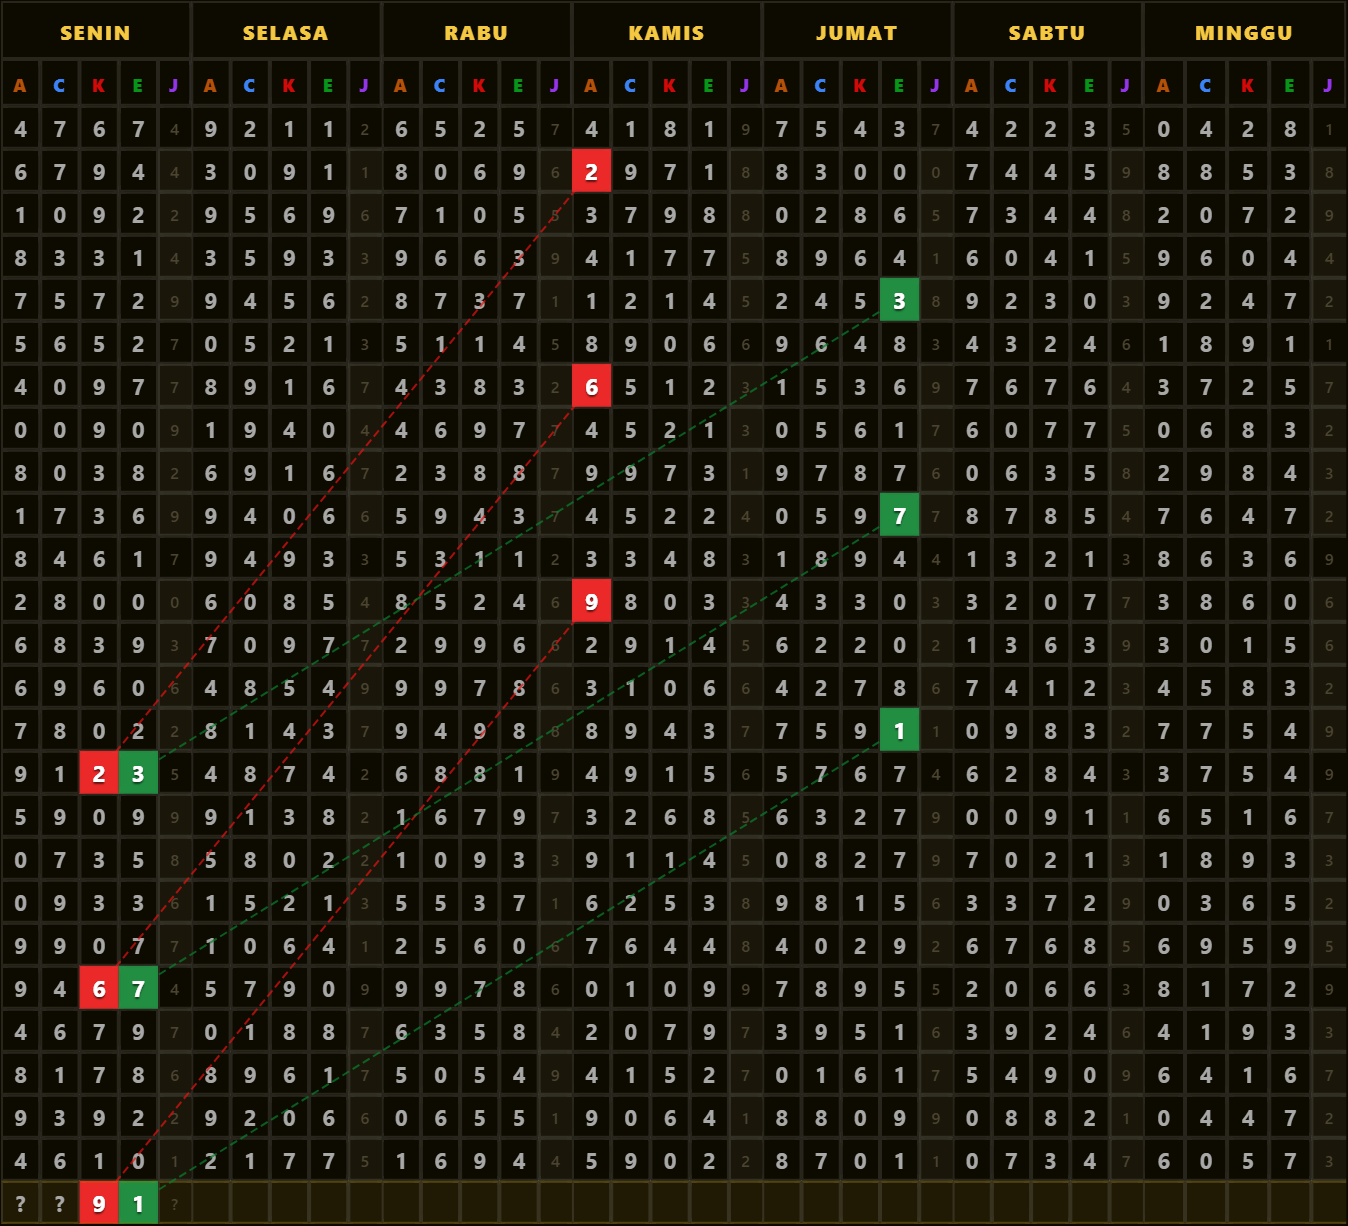This screenshot has width=1348, height=1226.
Task: Select the MINGGU day header
Action: click(x=1244, y=32)
